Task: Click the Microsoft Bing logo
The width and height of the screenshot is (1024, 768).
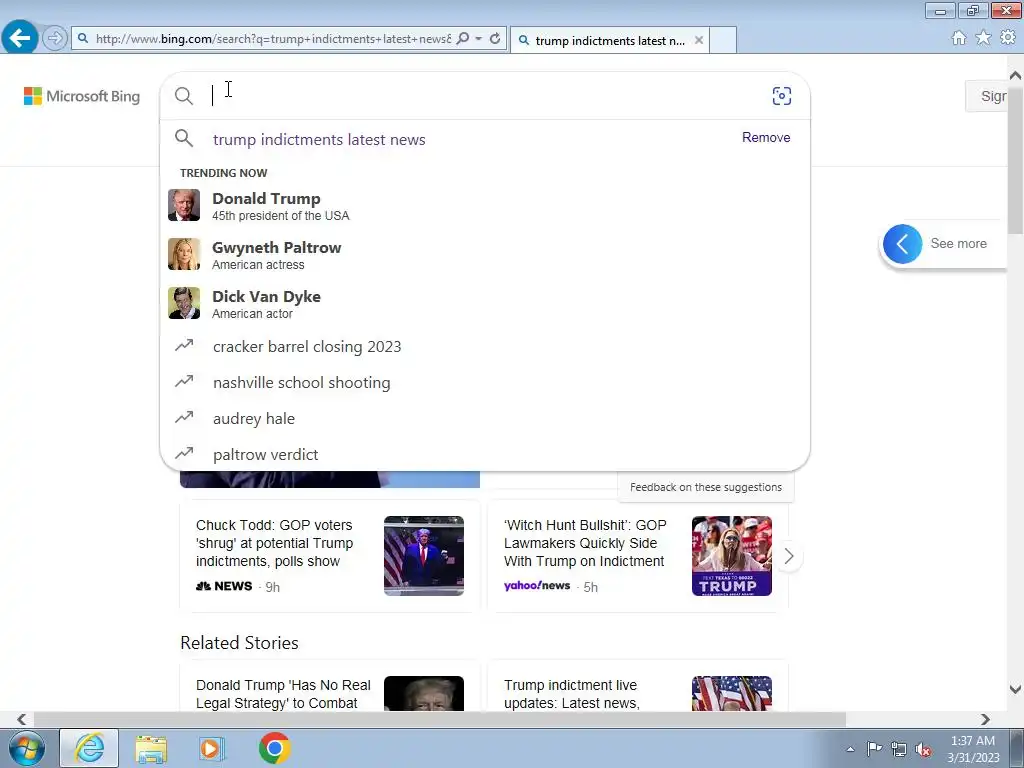Action: pos(82,96)
